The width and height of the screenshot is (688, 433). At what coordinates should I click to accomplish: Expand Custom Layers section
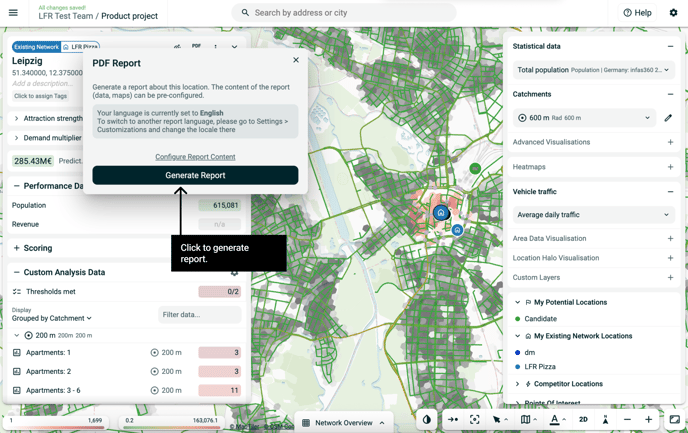(670, 277)
